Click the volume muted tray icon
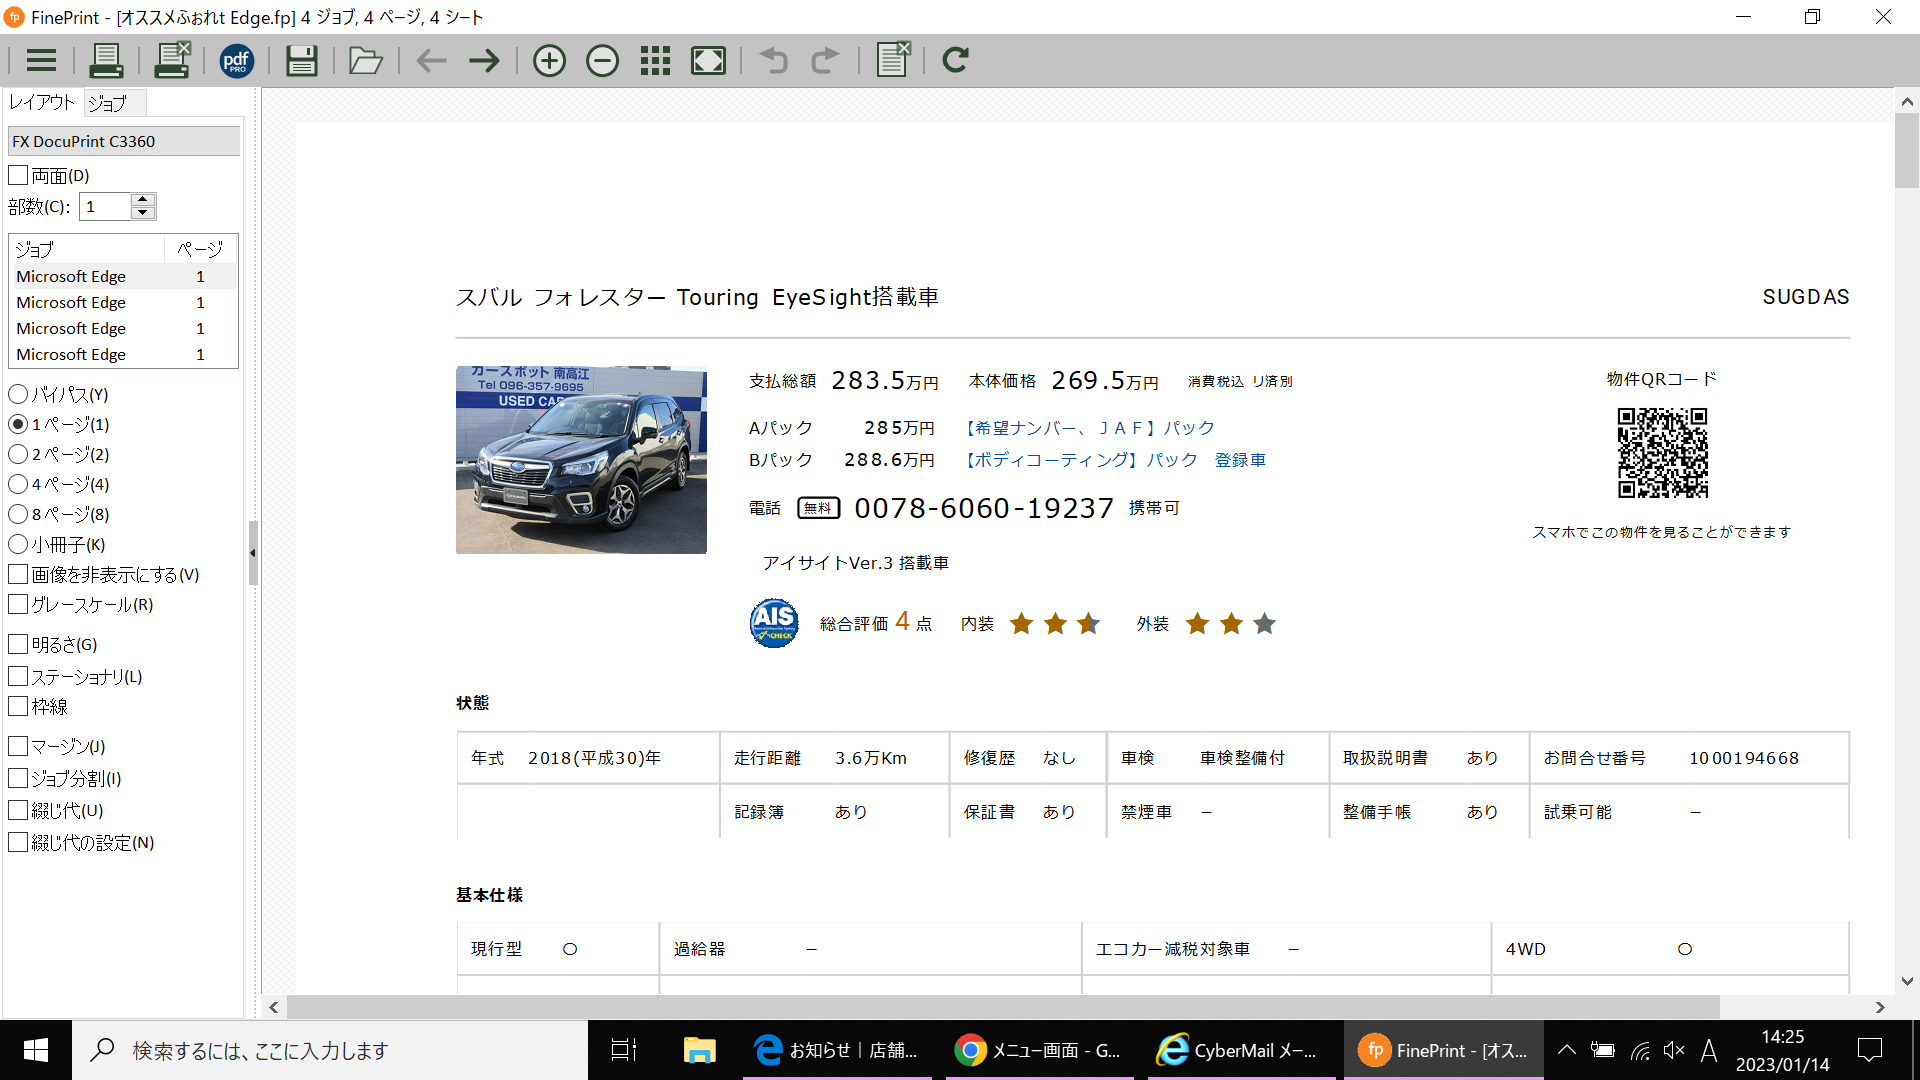1920x1080 pixels. [x=1674, y=1050]
